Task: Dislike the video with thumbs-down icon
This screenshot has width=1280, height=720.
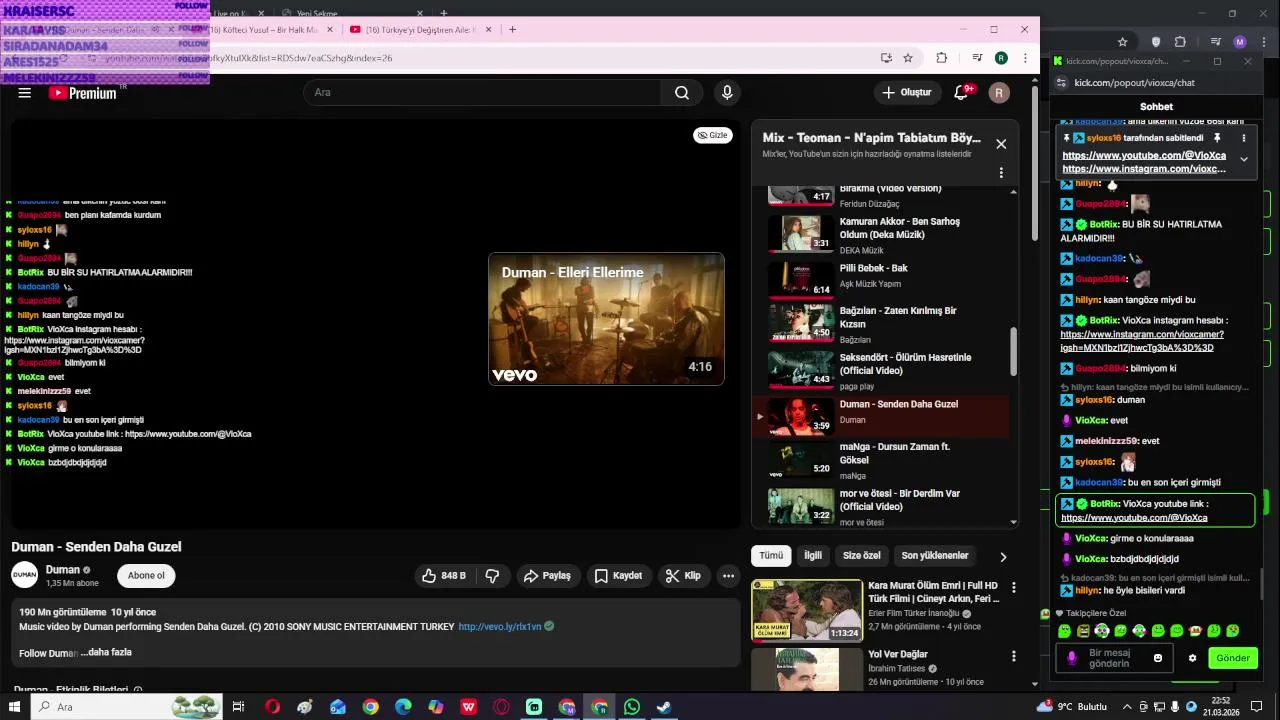Action: pyautogui.click(x=492, y=576)
